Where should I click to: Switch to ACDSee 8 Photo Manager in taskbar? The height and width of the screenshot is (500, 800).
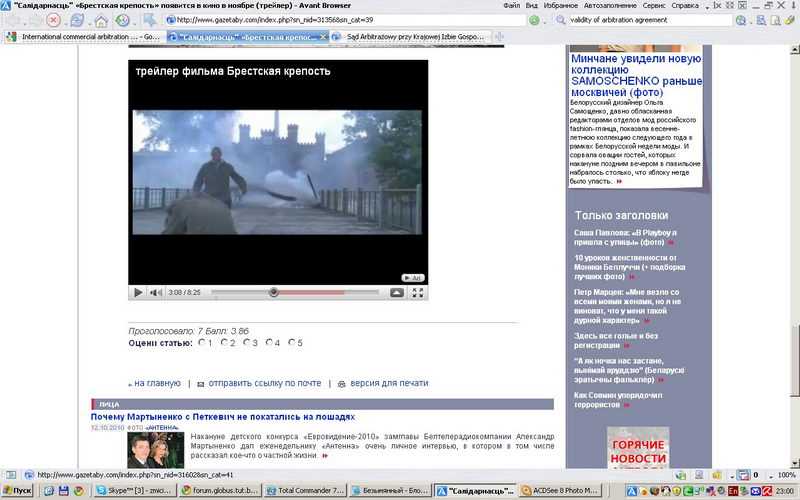560,491
